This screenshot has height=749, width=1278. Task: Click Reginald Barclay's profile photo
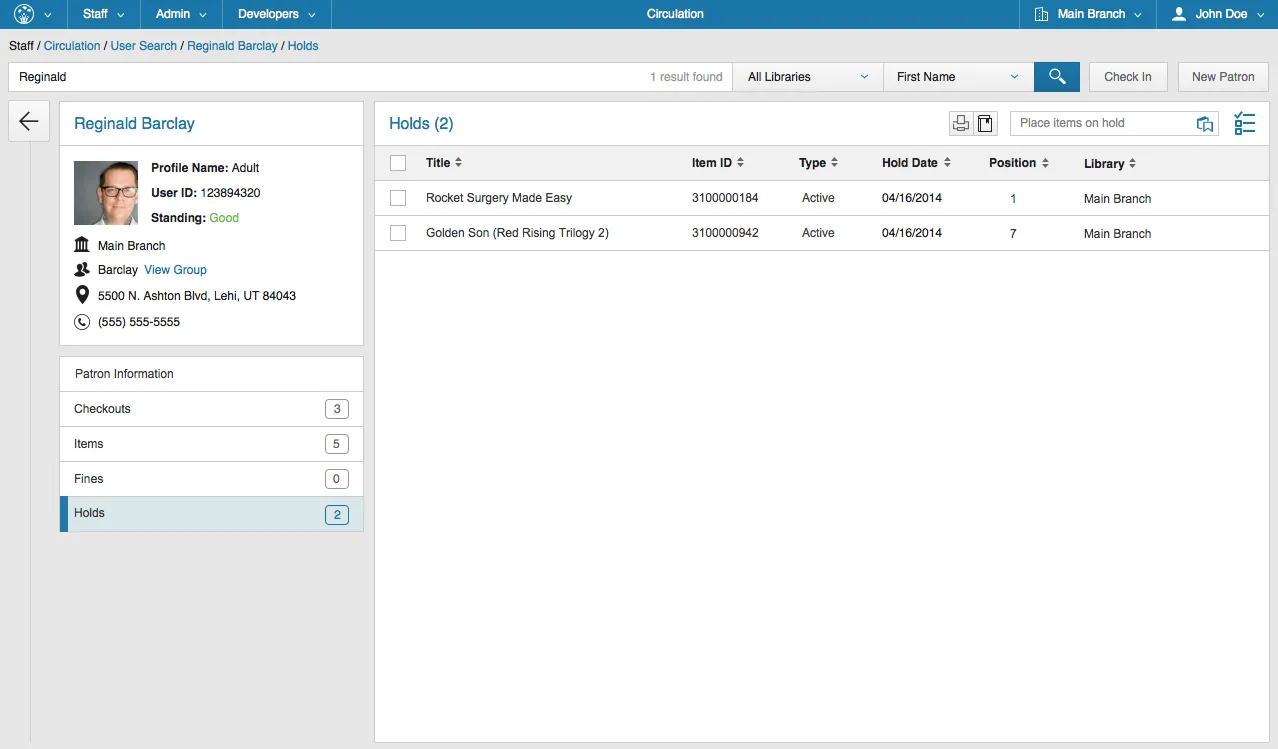tap(106, 193)
